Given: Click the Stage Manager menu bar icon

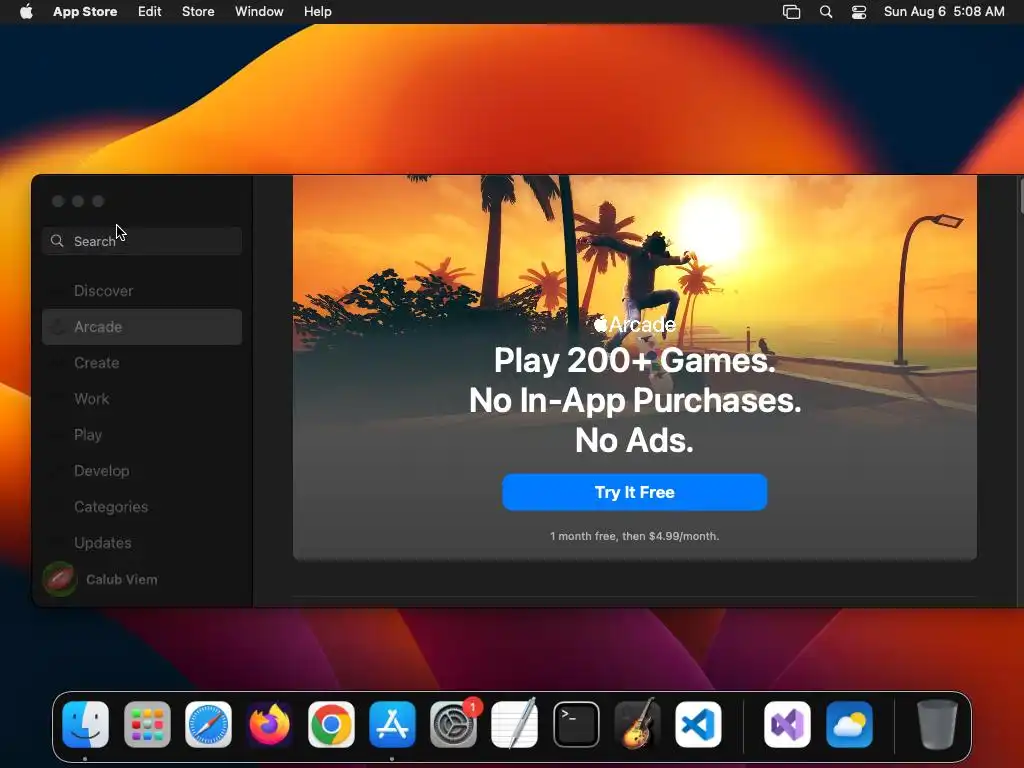Looking at the screenshot, I should pyautogui.click(x=792, y=12).
